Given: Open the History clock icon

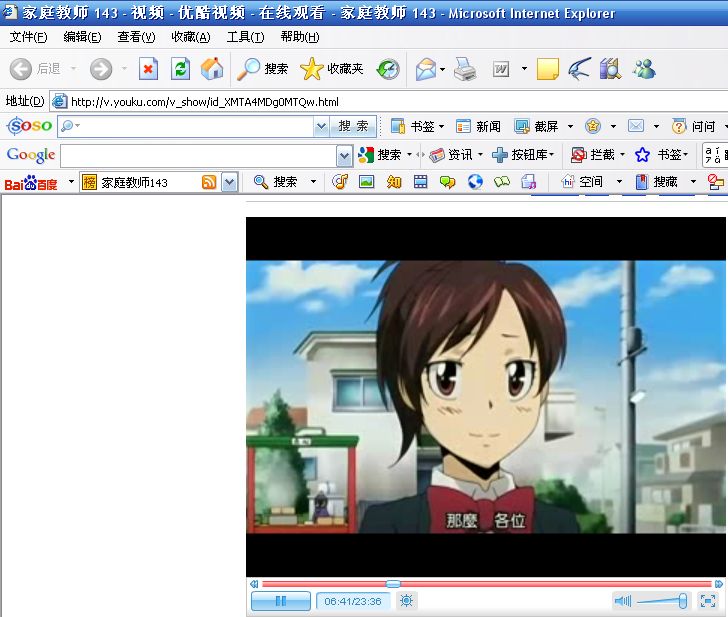Looking at the screenshot, I should point(388,69).
